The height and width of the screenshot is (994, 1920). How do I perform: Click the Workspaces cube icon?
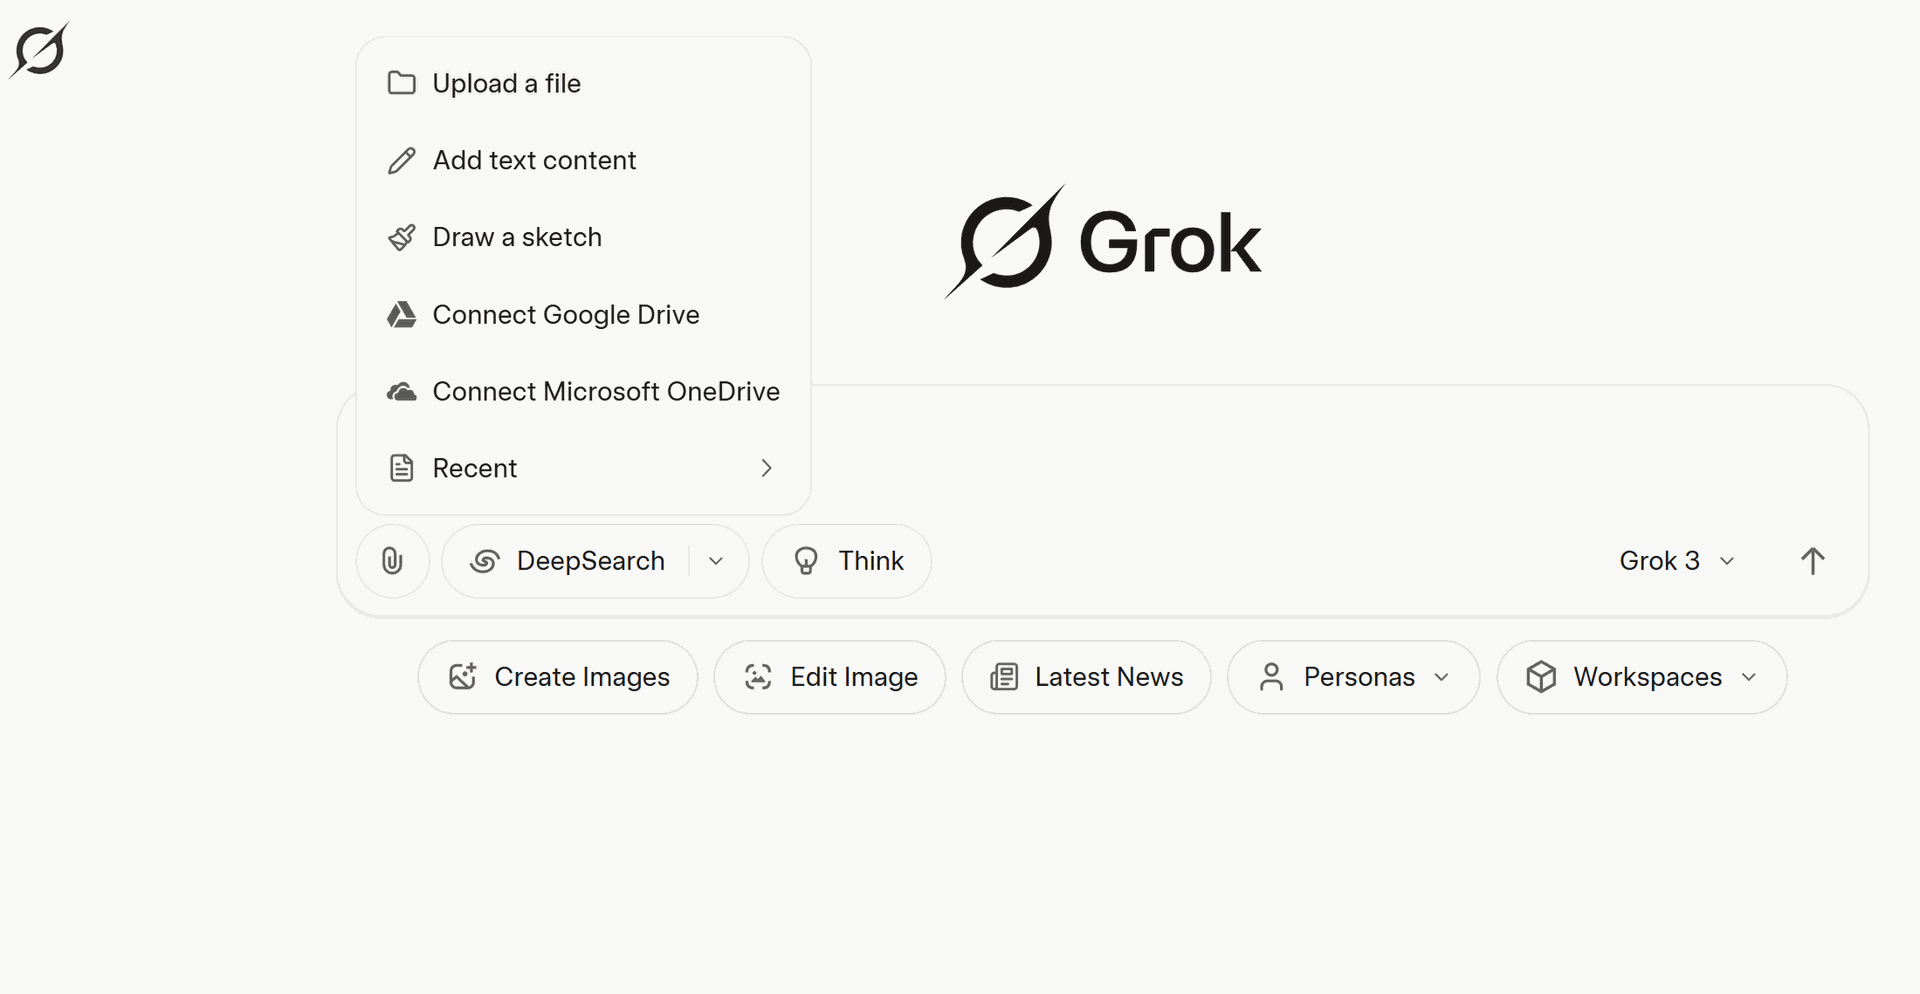click(x=1541, y=677)
